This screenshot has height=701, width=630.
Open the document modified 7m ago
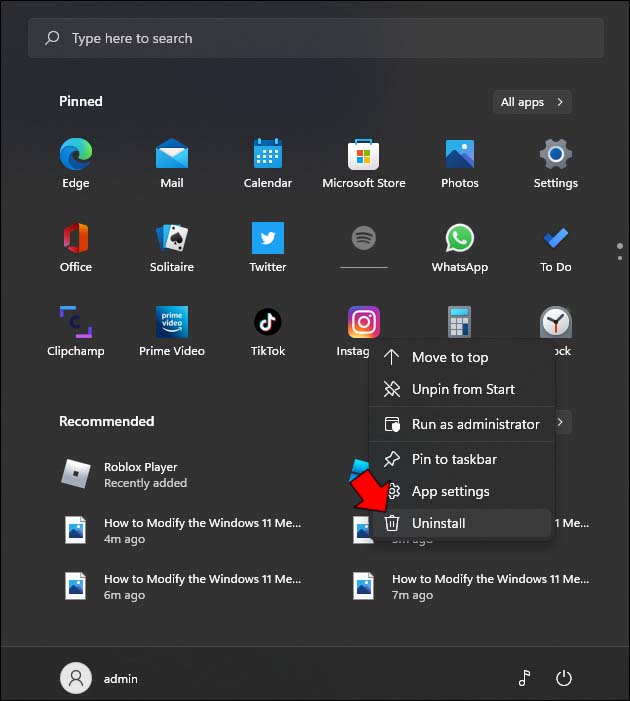(x=472, y=586)
